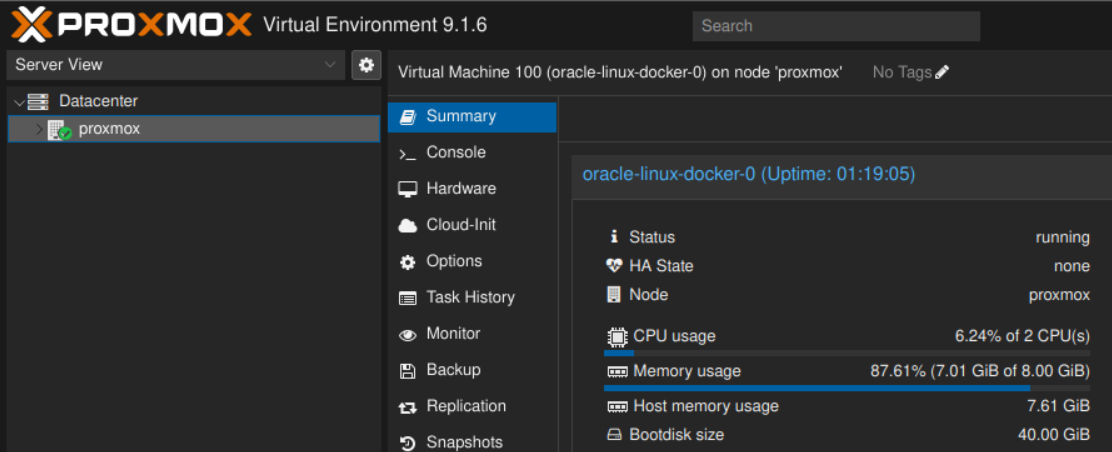1112x452 pixels.
Task: Open the Server View dropdown
Action: coord(176,65)
